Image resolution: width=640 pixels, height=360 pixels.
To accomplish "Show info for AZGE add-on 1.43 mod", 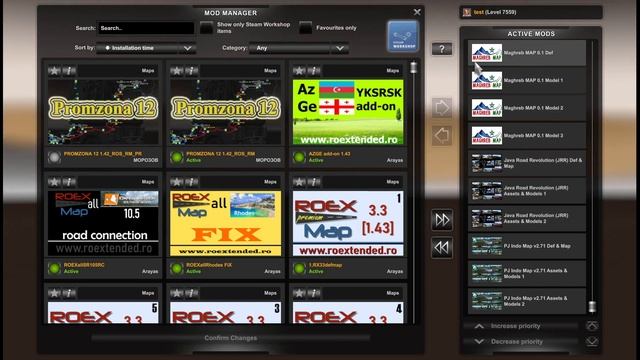I will coord(314,71).
